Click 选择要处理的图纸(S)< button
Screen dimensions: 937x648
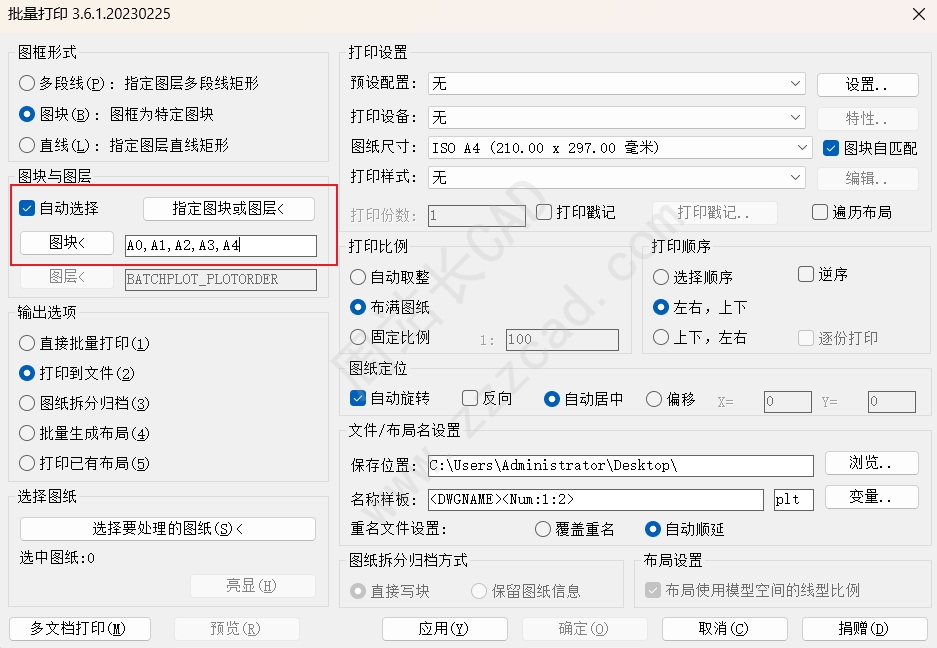pos(168,528)
